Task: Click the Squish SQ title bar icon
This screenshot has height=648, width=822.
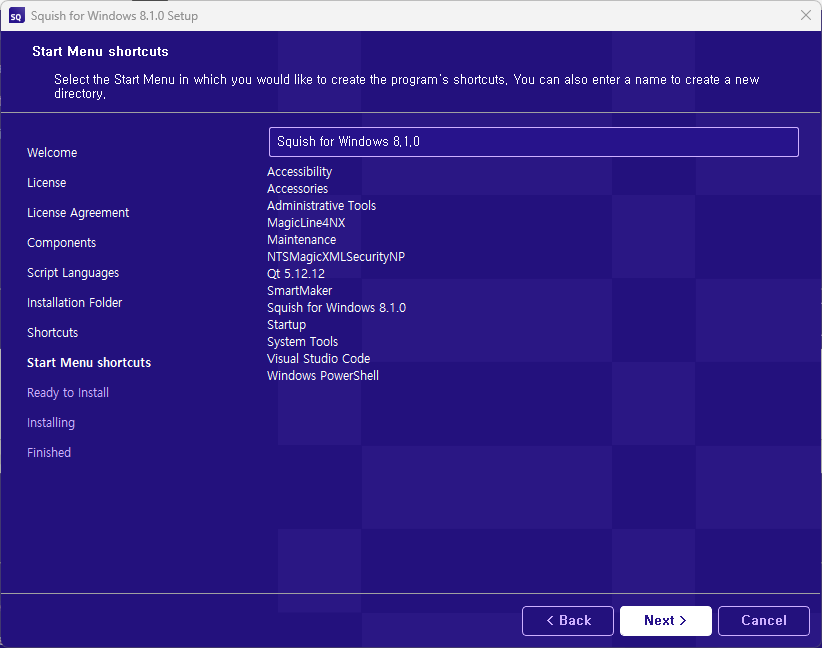Action: (16, 16)
